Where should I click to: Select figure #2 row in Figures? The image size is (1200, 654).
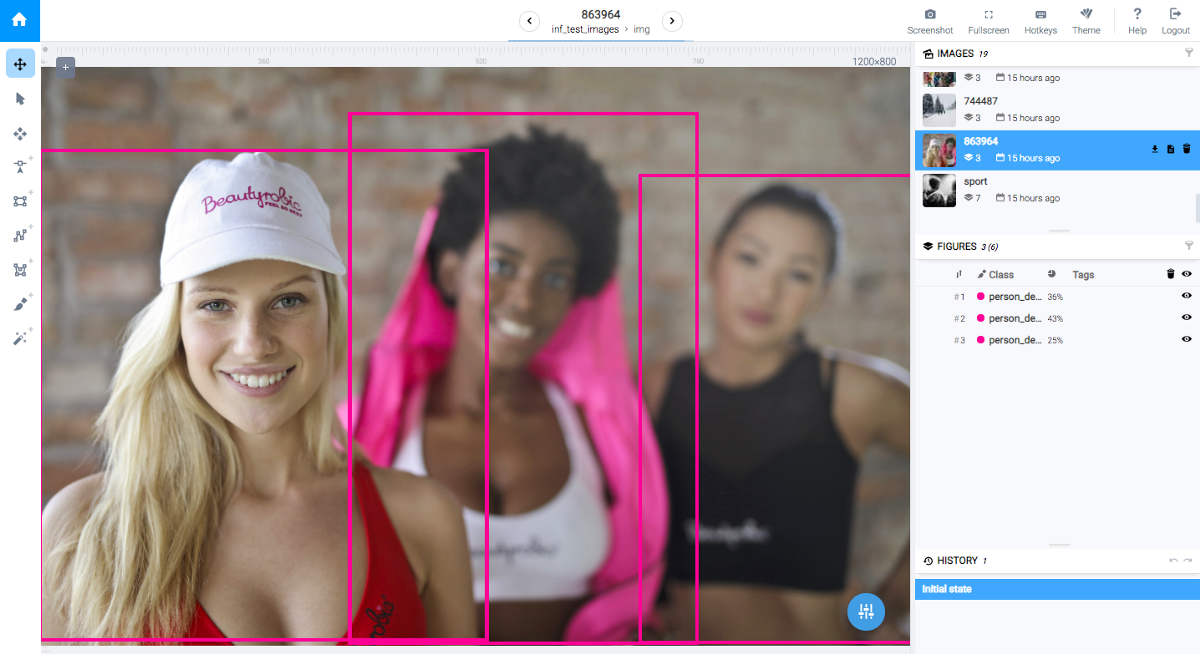click(1057, 318)
